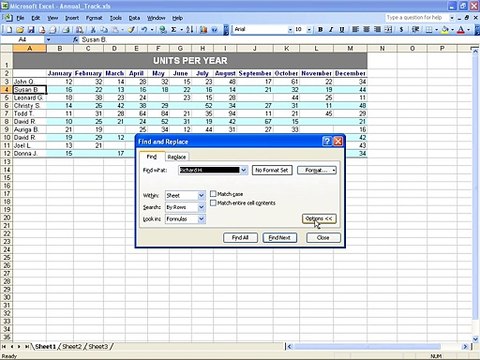Image resolution: width=480 pixels, height=360 pixels.
Task: Switch to the Sheet3 worksheet tab
Action: (98, 347)
